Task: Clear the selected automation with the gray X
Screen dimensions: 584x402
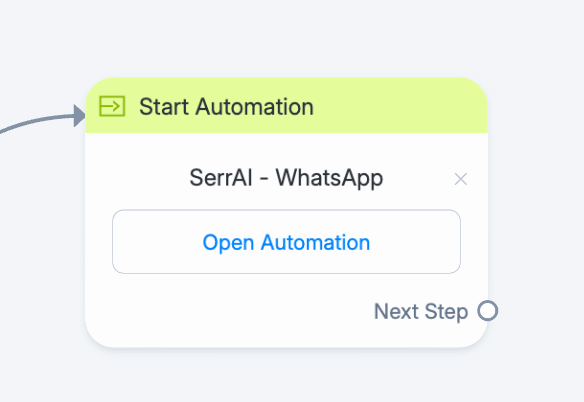Action: click(x=461, y=179)
